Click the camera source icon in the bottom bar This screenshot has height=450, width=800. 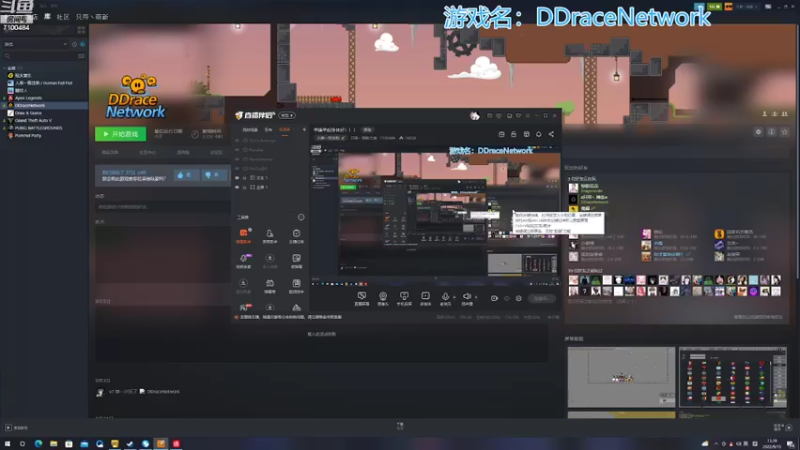tap(383, 298)
